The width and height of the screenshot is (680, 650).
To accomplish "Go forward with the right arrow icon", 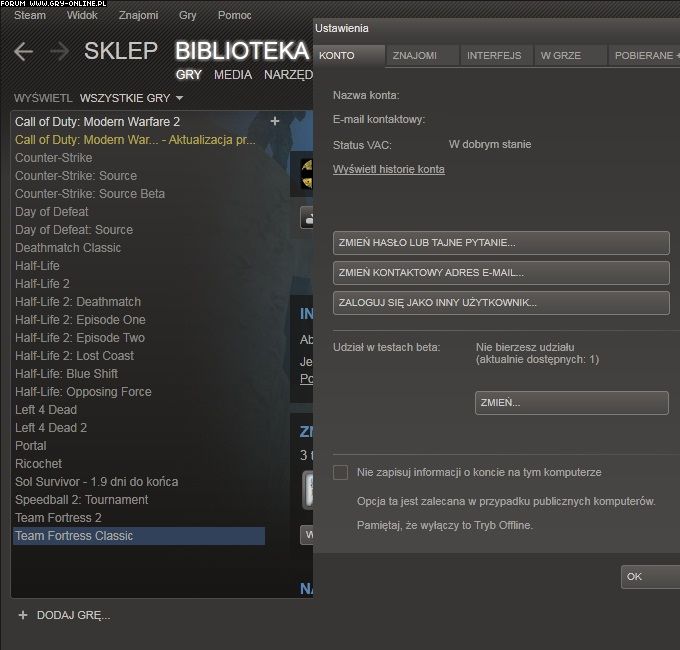I will point(59,52).
